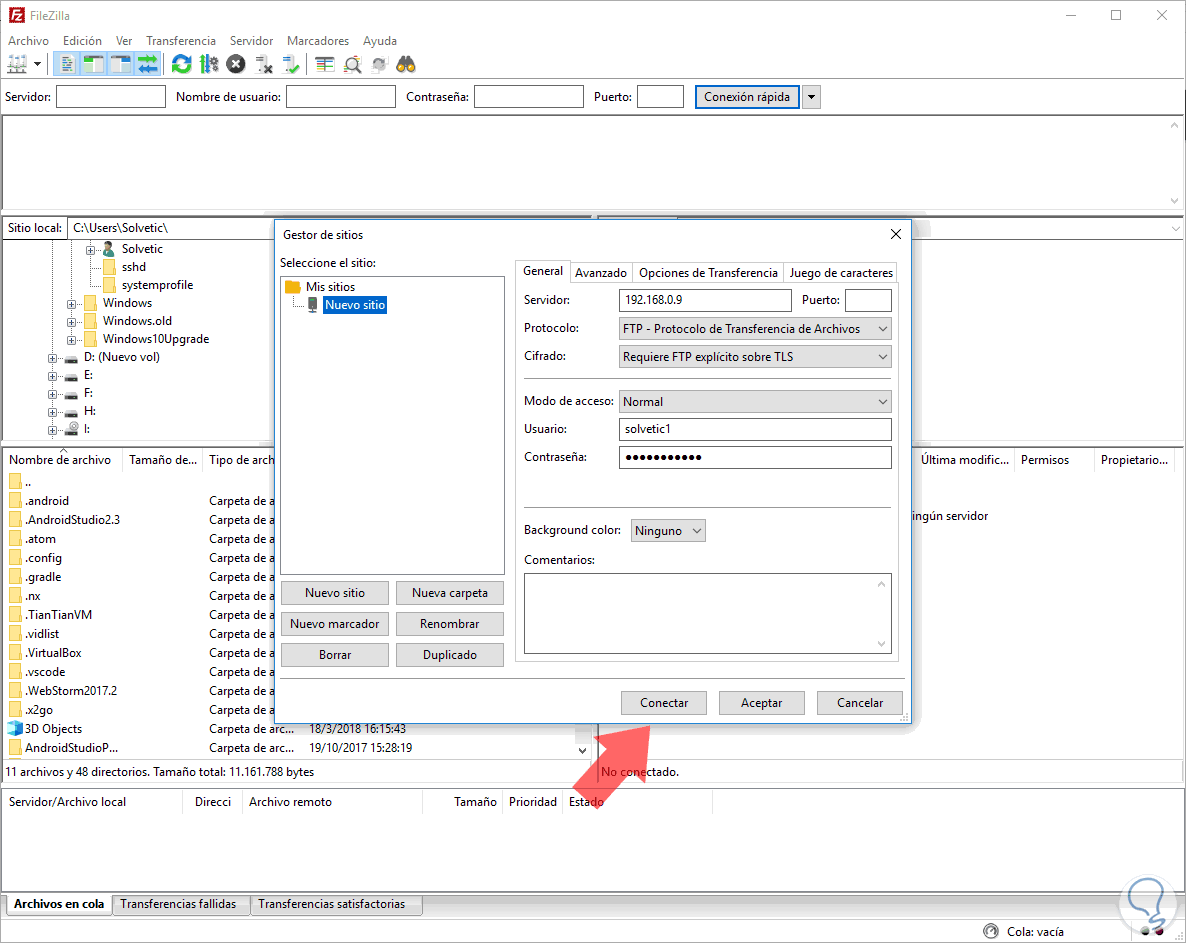Create a Nueva carpeta in Site Manager
Image resolution: width=1186 pixels, height=943 pixels.
[x=449, y=592]
